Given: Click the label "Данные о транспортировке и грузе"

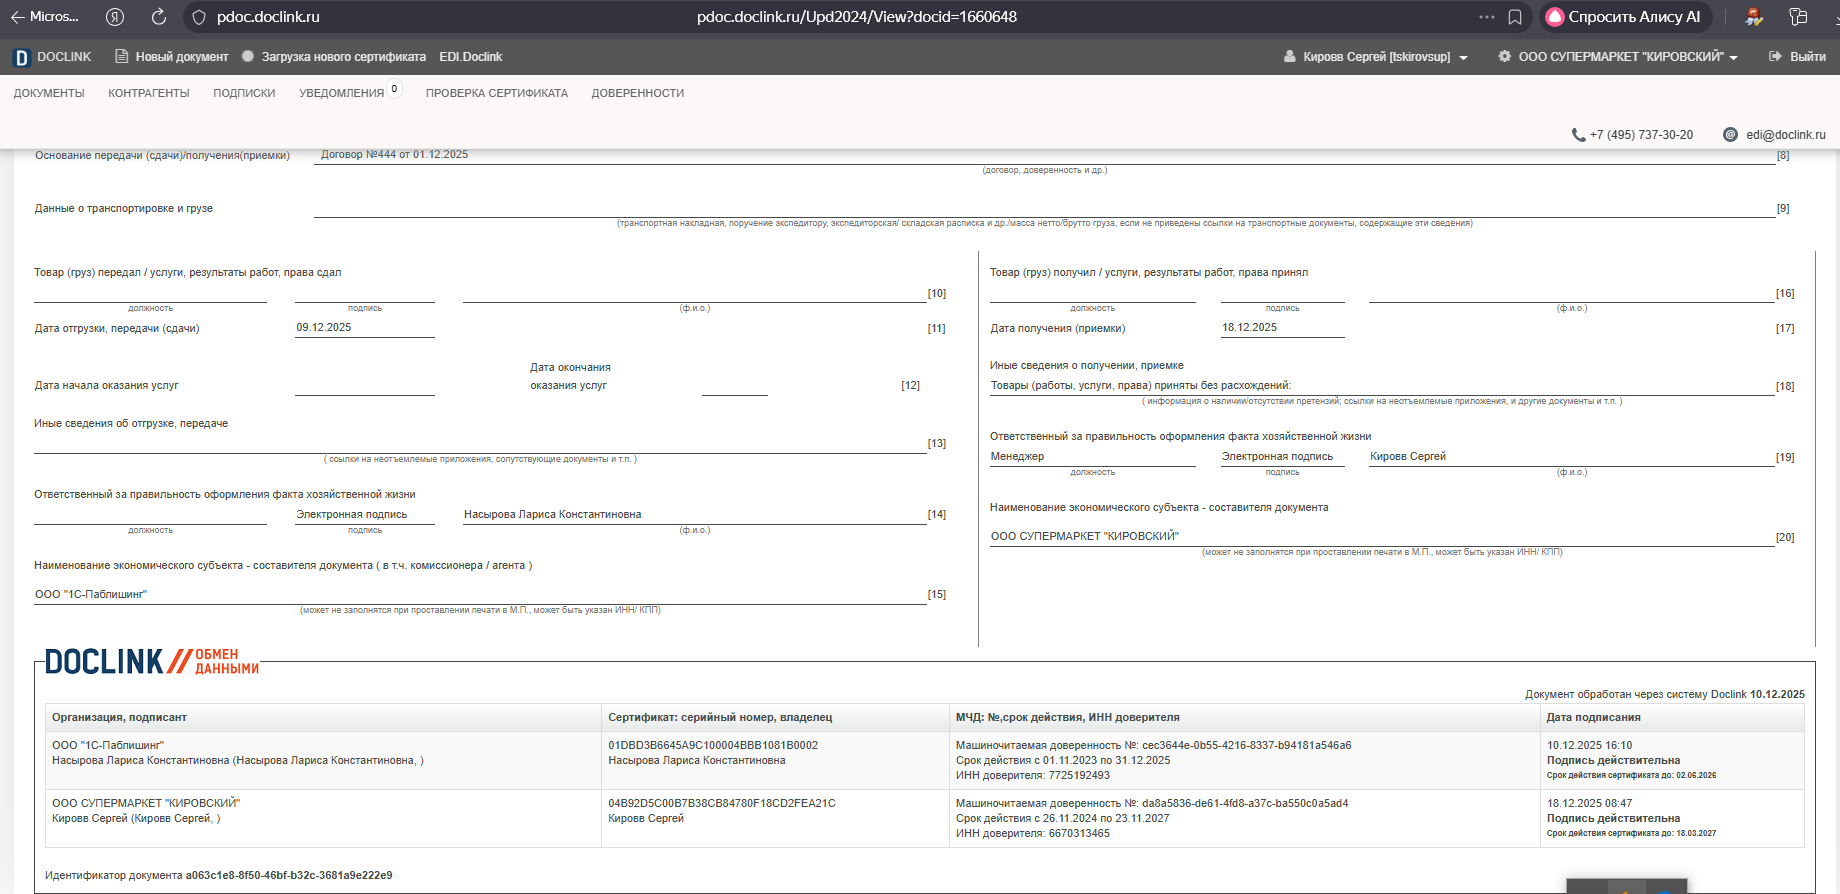Looking at the screenshot, I should [x=124, y=209].
